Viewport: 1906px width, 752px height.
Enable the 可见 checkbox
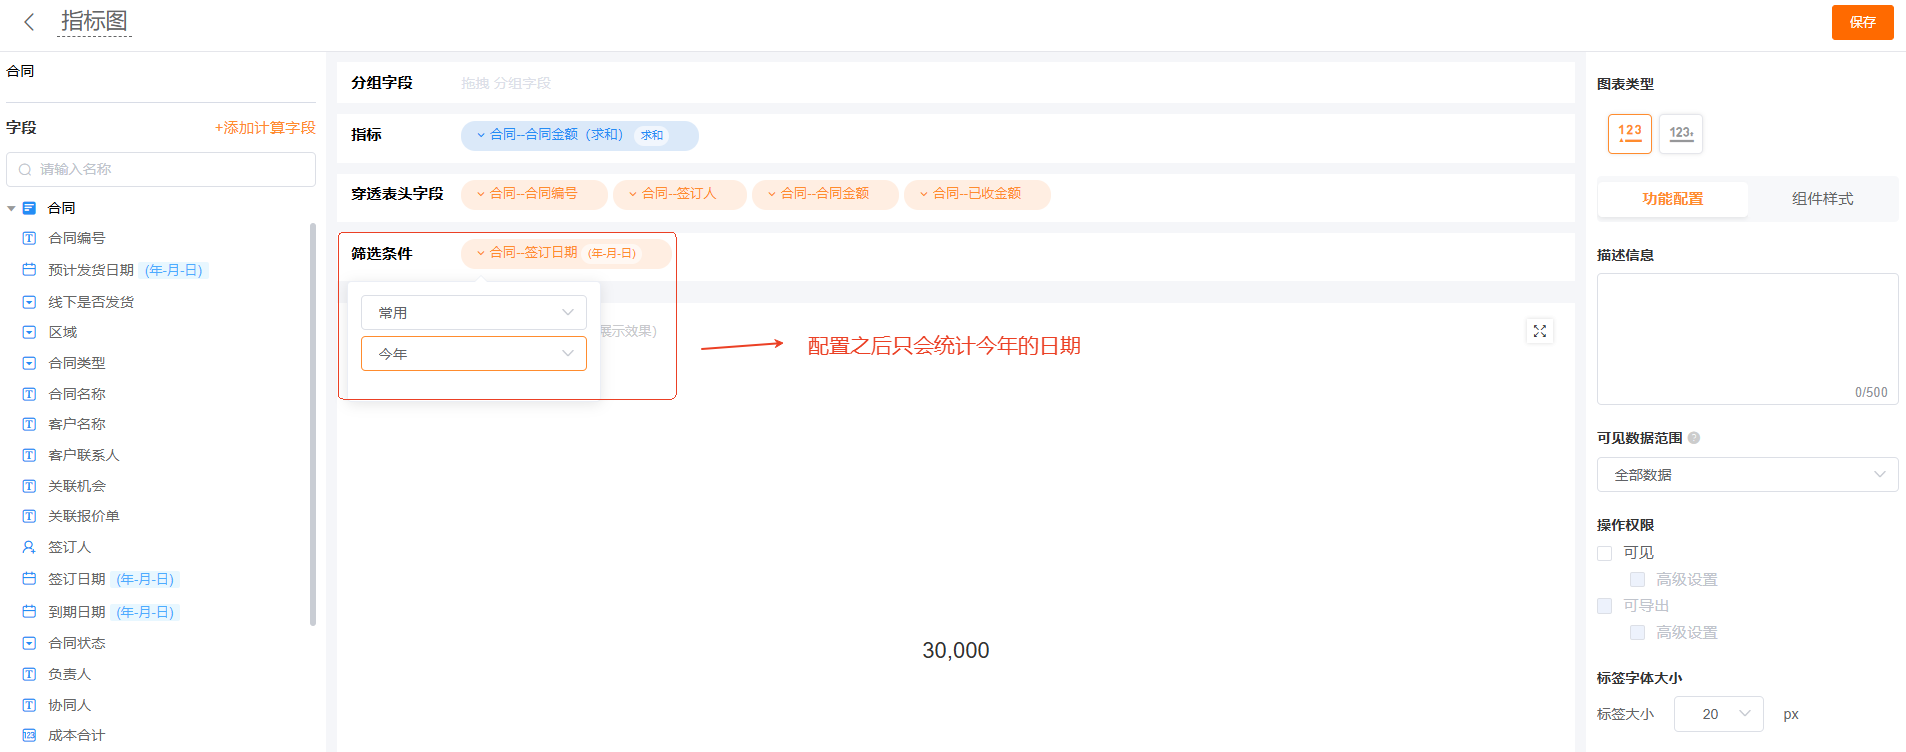[x=1605, y=553]
